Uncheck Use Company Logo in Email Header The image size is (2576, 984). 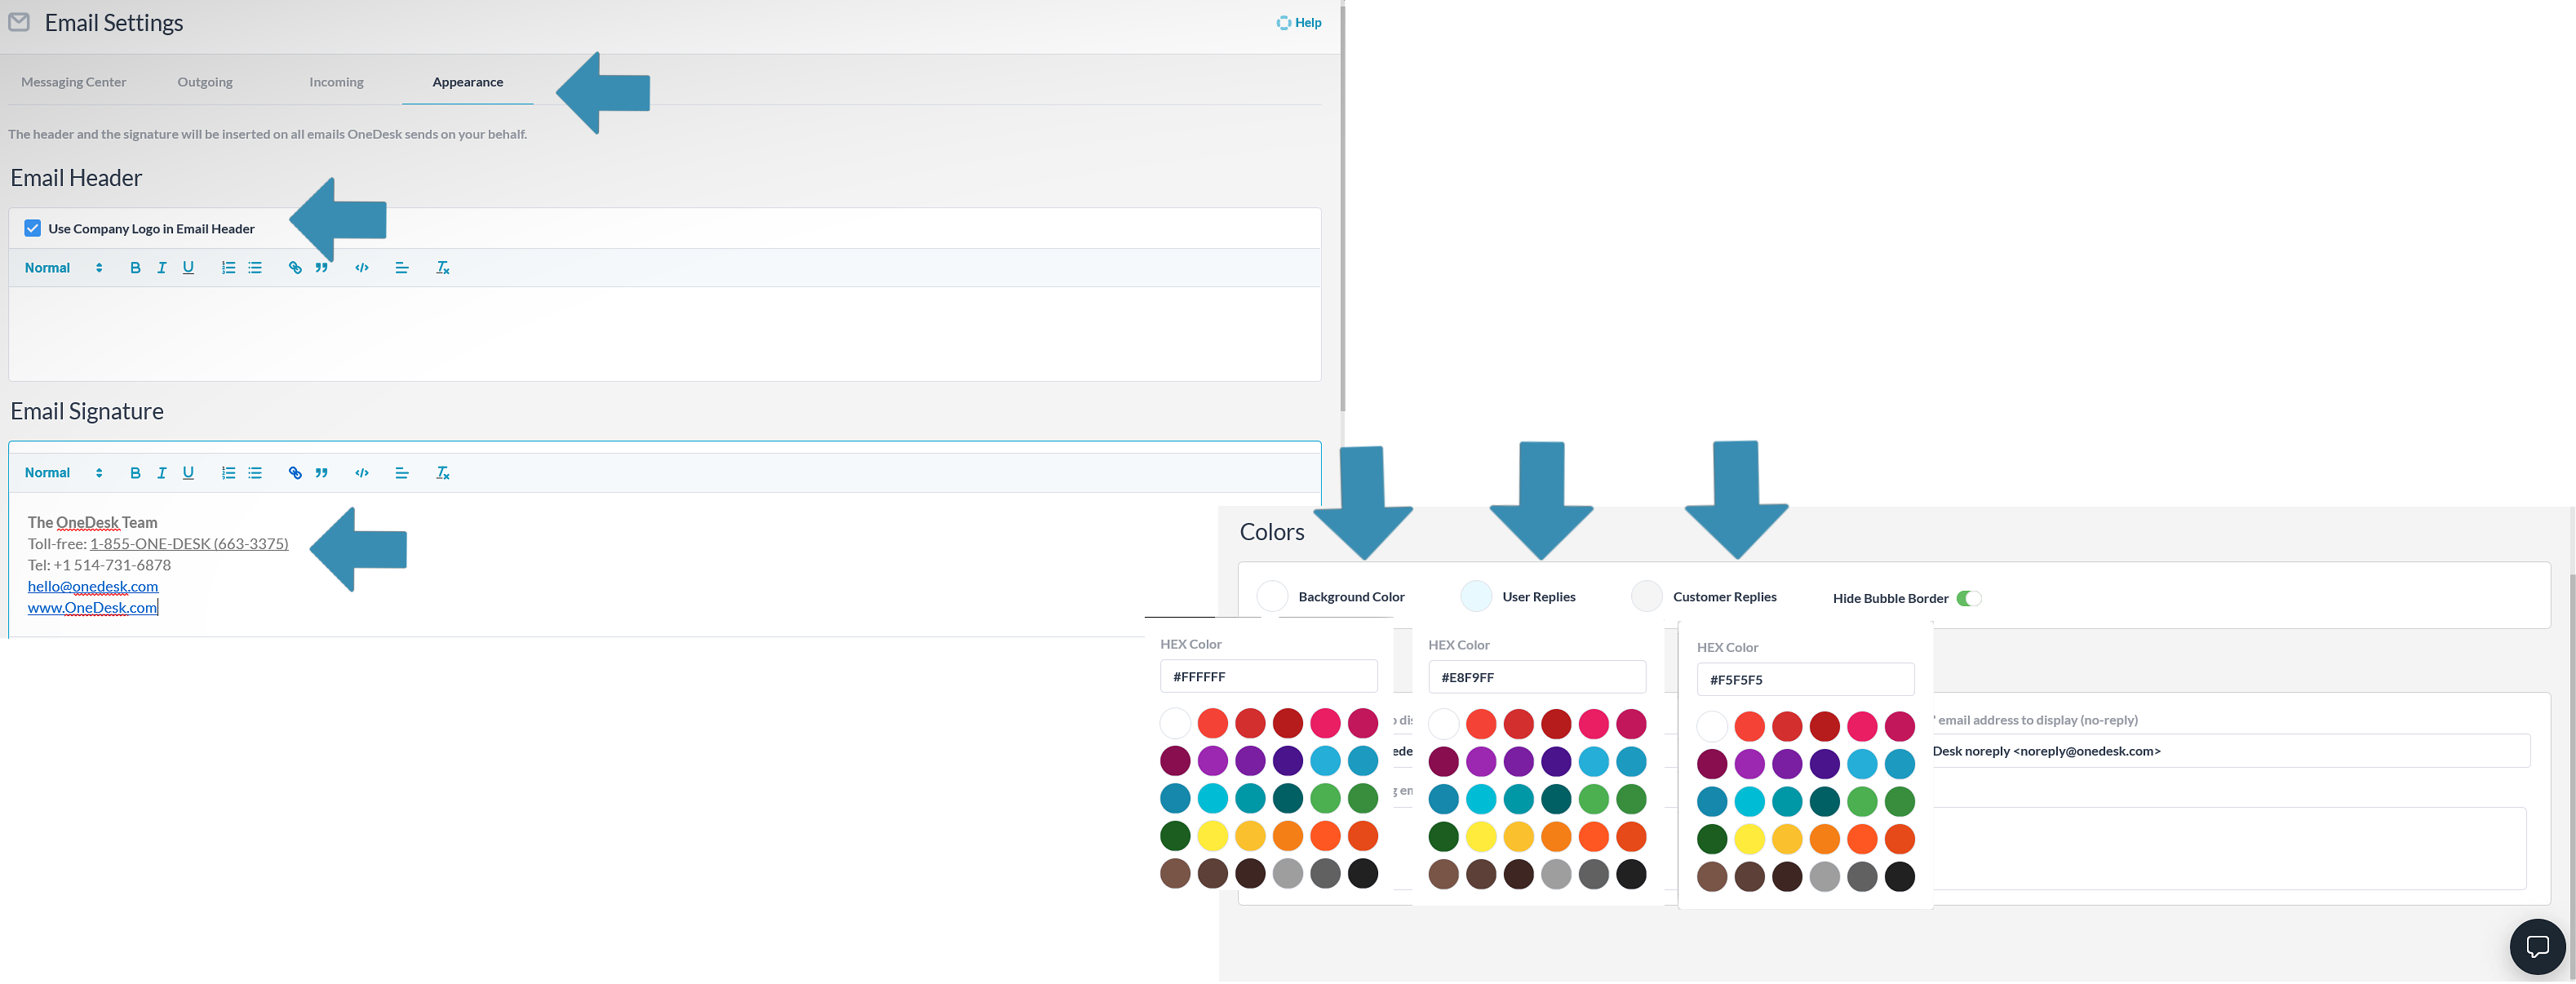coord(33,229)
